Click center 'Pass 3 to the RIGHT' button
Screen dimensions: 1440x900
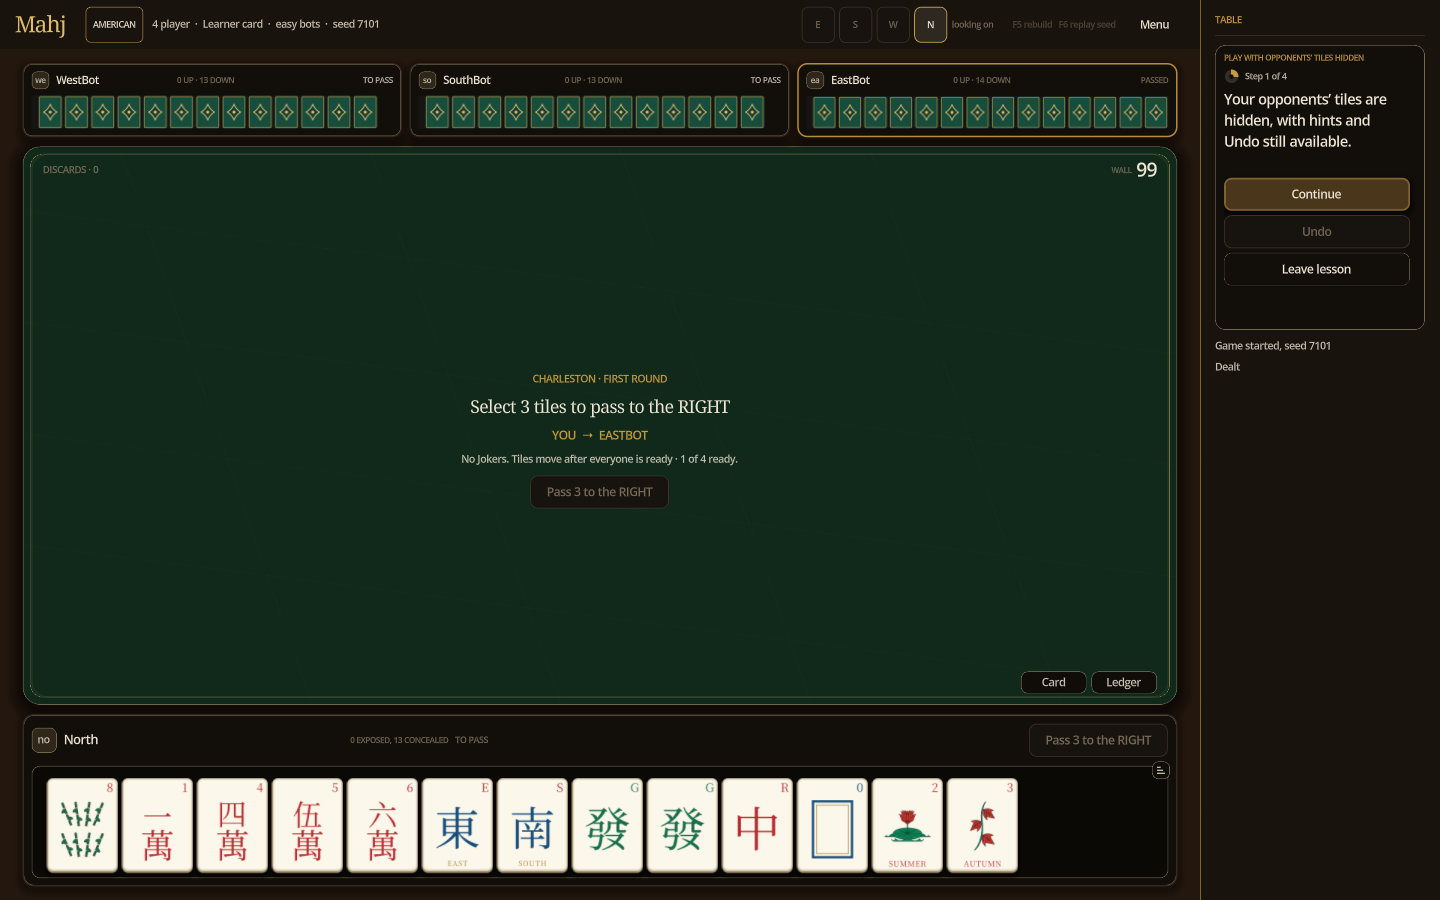coord(599,492)
